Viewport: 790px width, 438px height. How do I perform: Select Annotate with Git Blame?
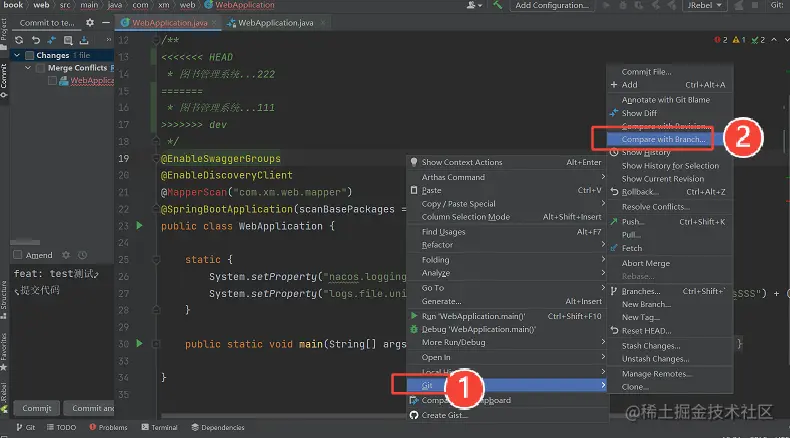(669, 100)
